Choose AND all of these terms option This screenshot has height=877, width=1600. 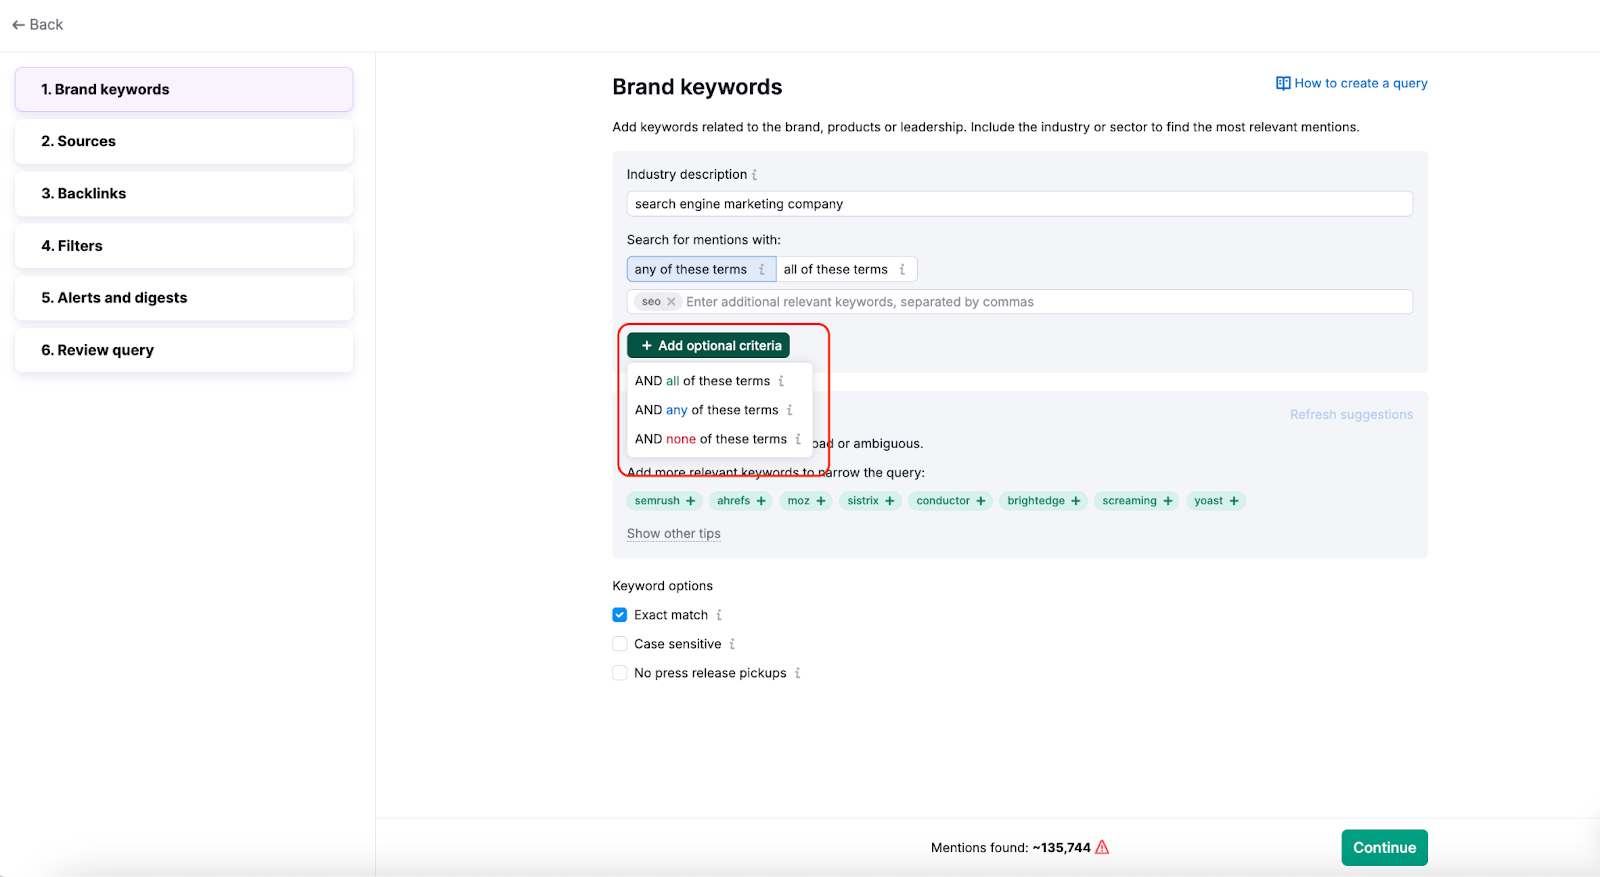click(703, 381)
